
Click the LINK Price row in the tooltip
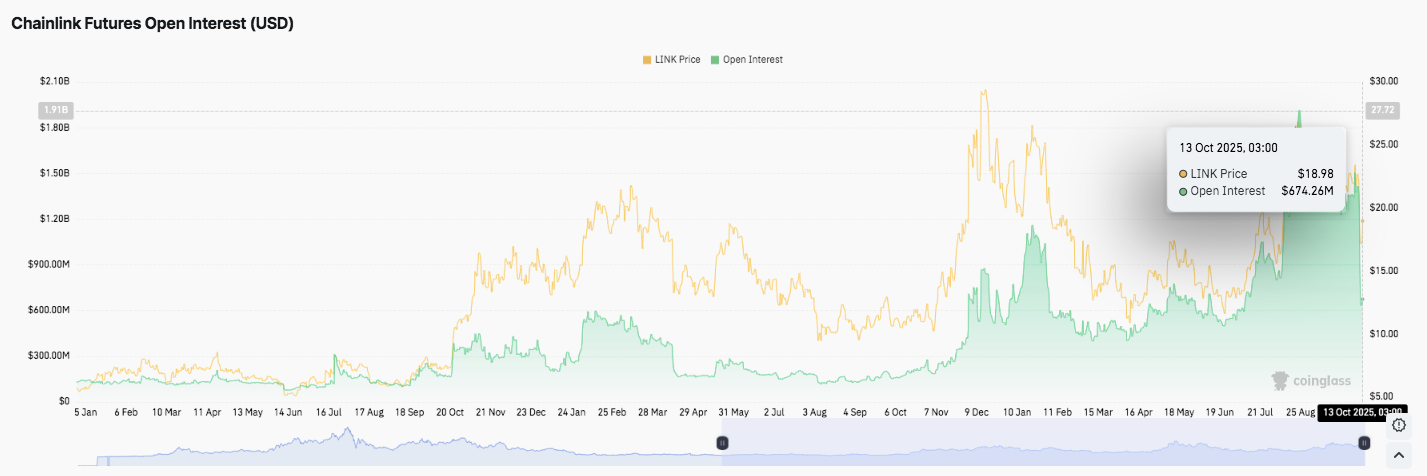[1256, 174]
